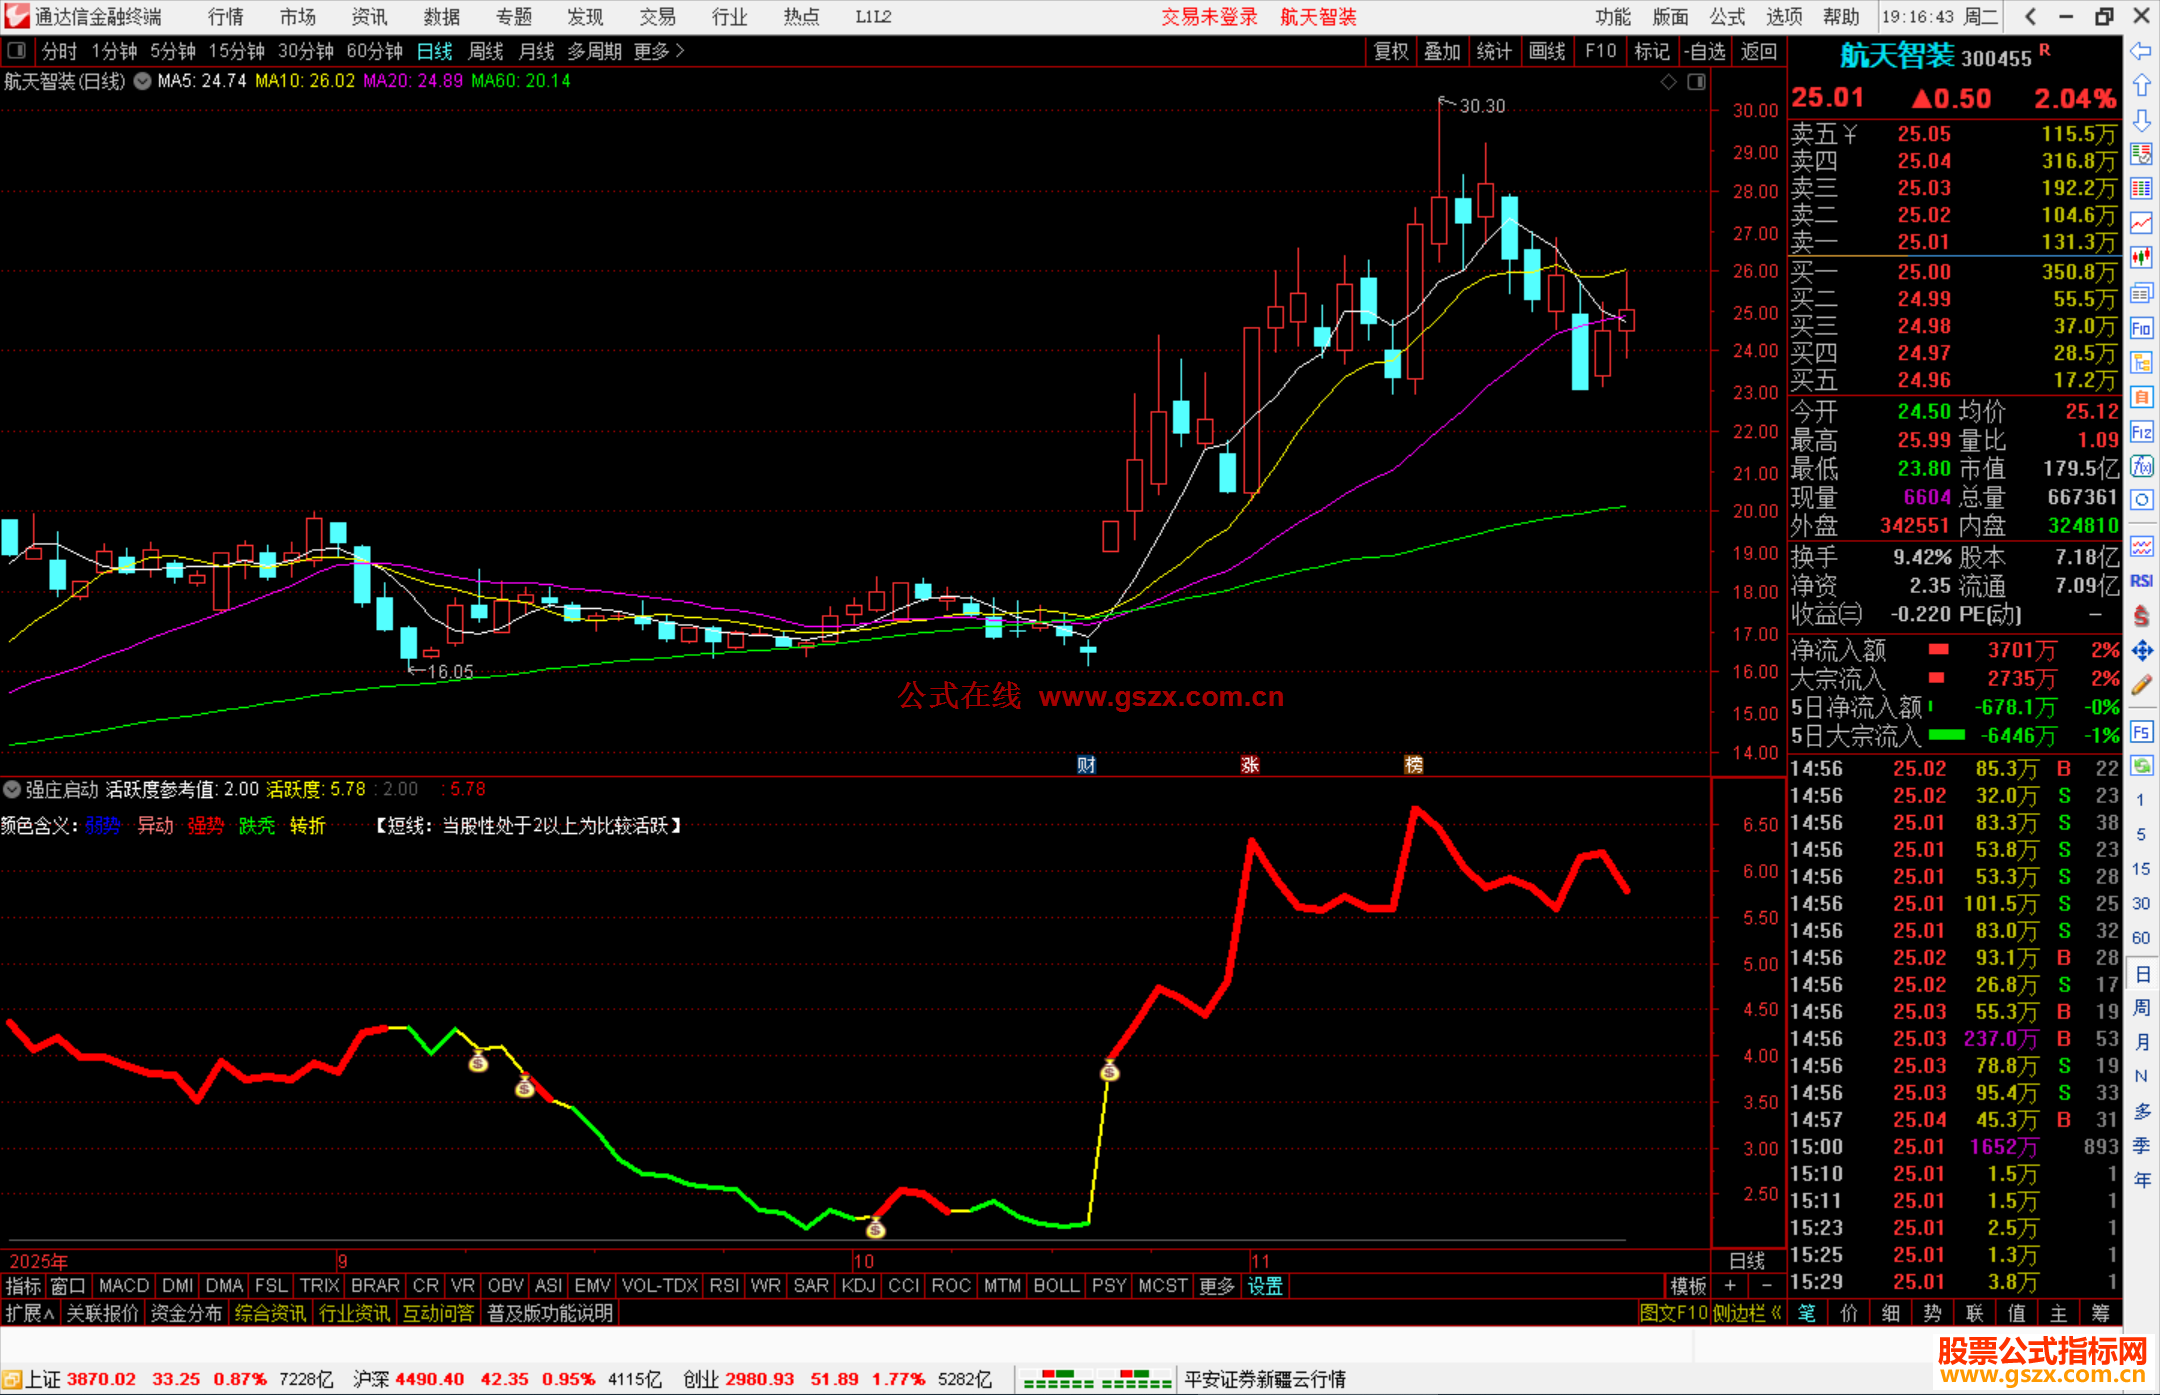This screenshot has width=2160, height=1395.
Task: Click the blue back arrow in right sidebar
Action: [x=2141, y=51]
